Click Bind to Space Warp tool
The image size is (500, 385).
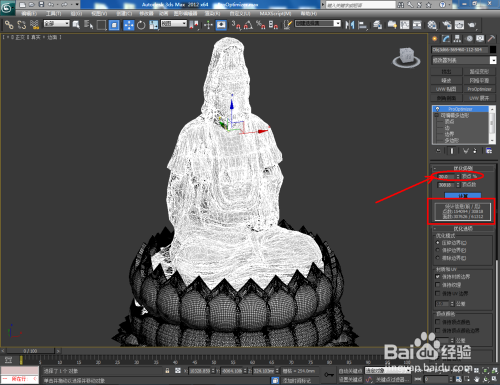point(34,25)
